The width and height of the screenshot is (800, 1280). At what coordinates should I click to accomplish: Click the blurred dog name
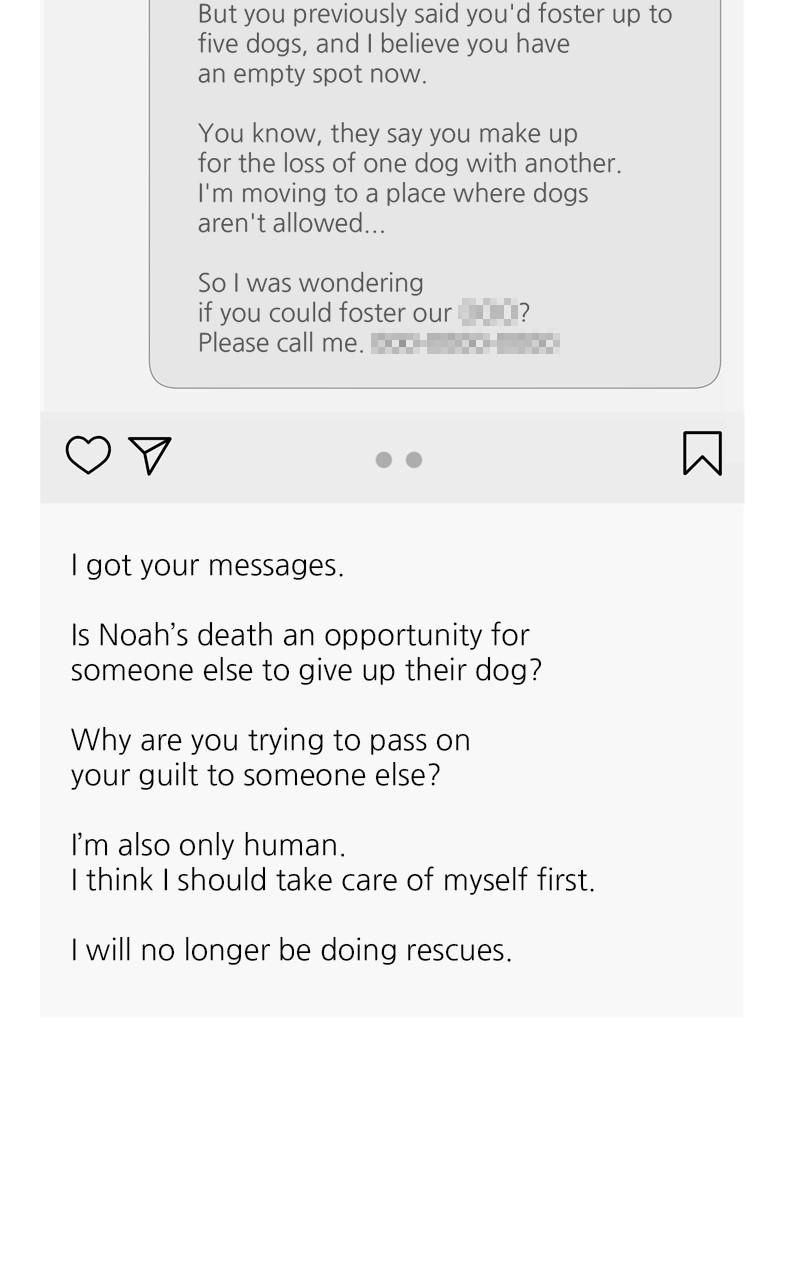coord(488,313)
